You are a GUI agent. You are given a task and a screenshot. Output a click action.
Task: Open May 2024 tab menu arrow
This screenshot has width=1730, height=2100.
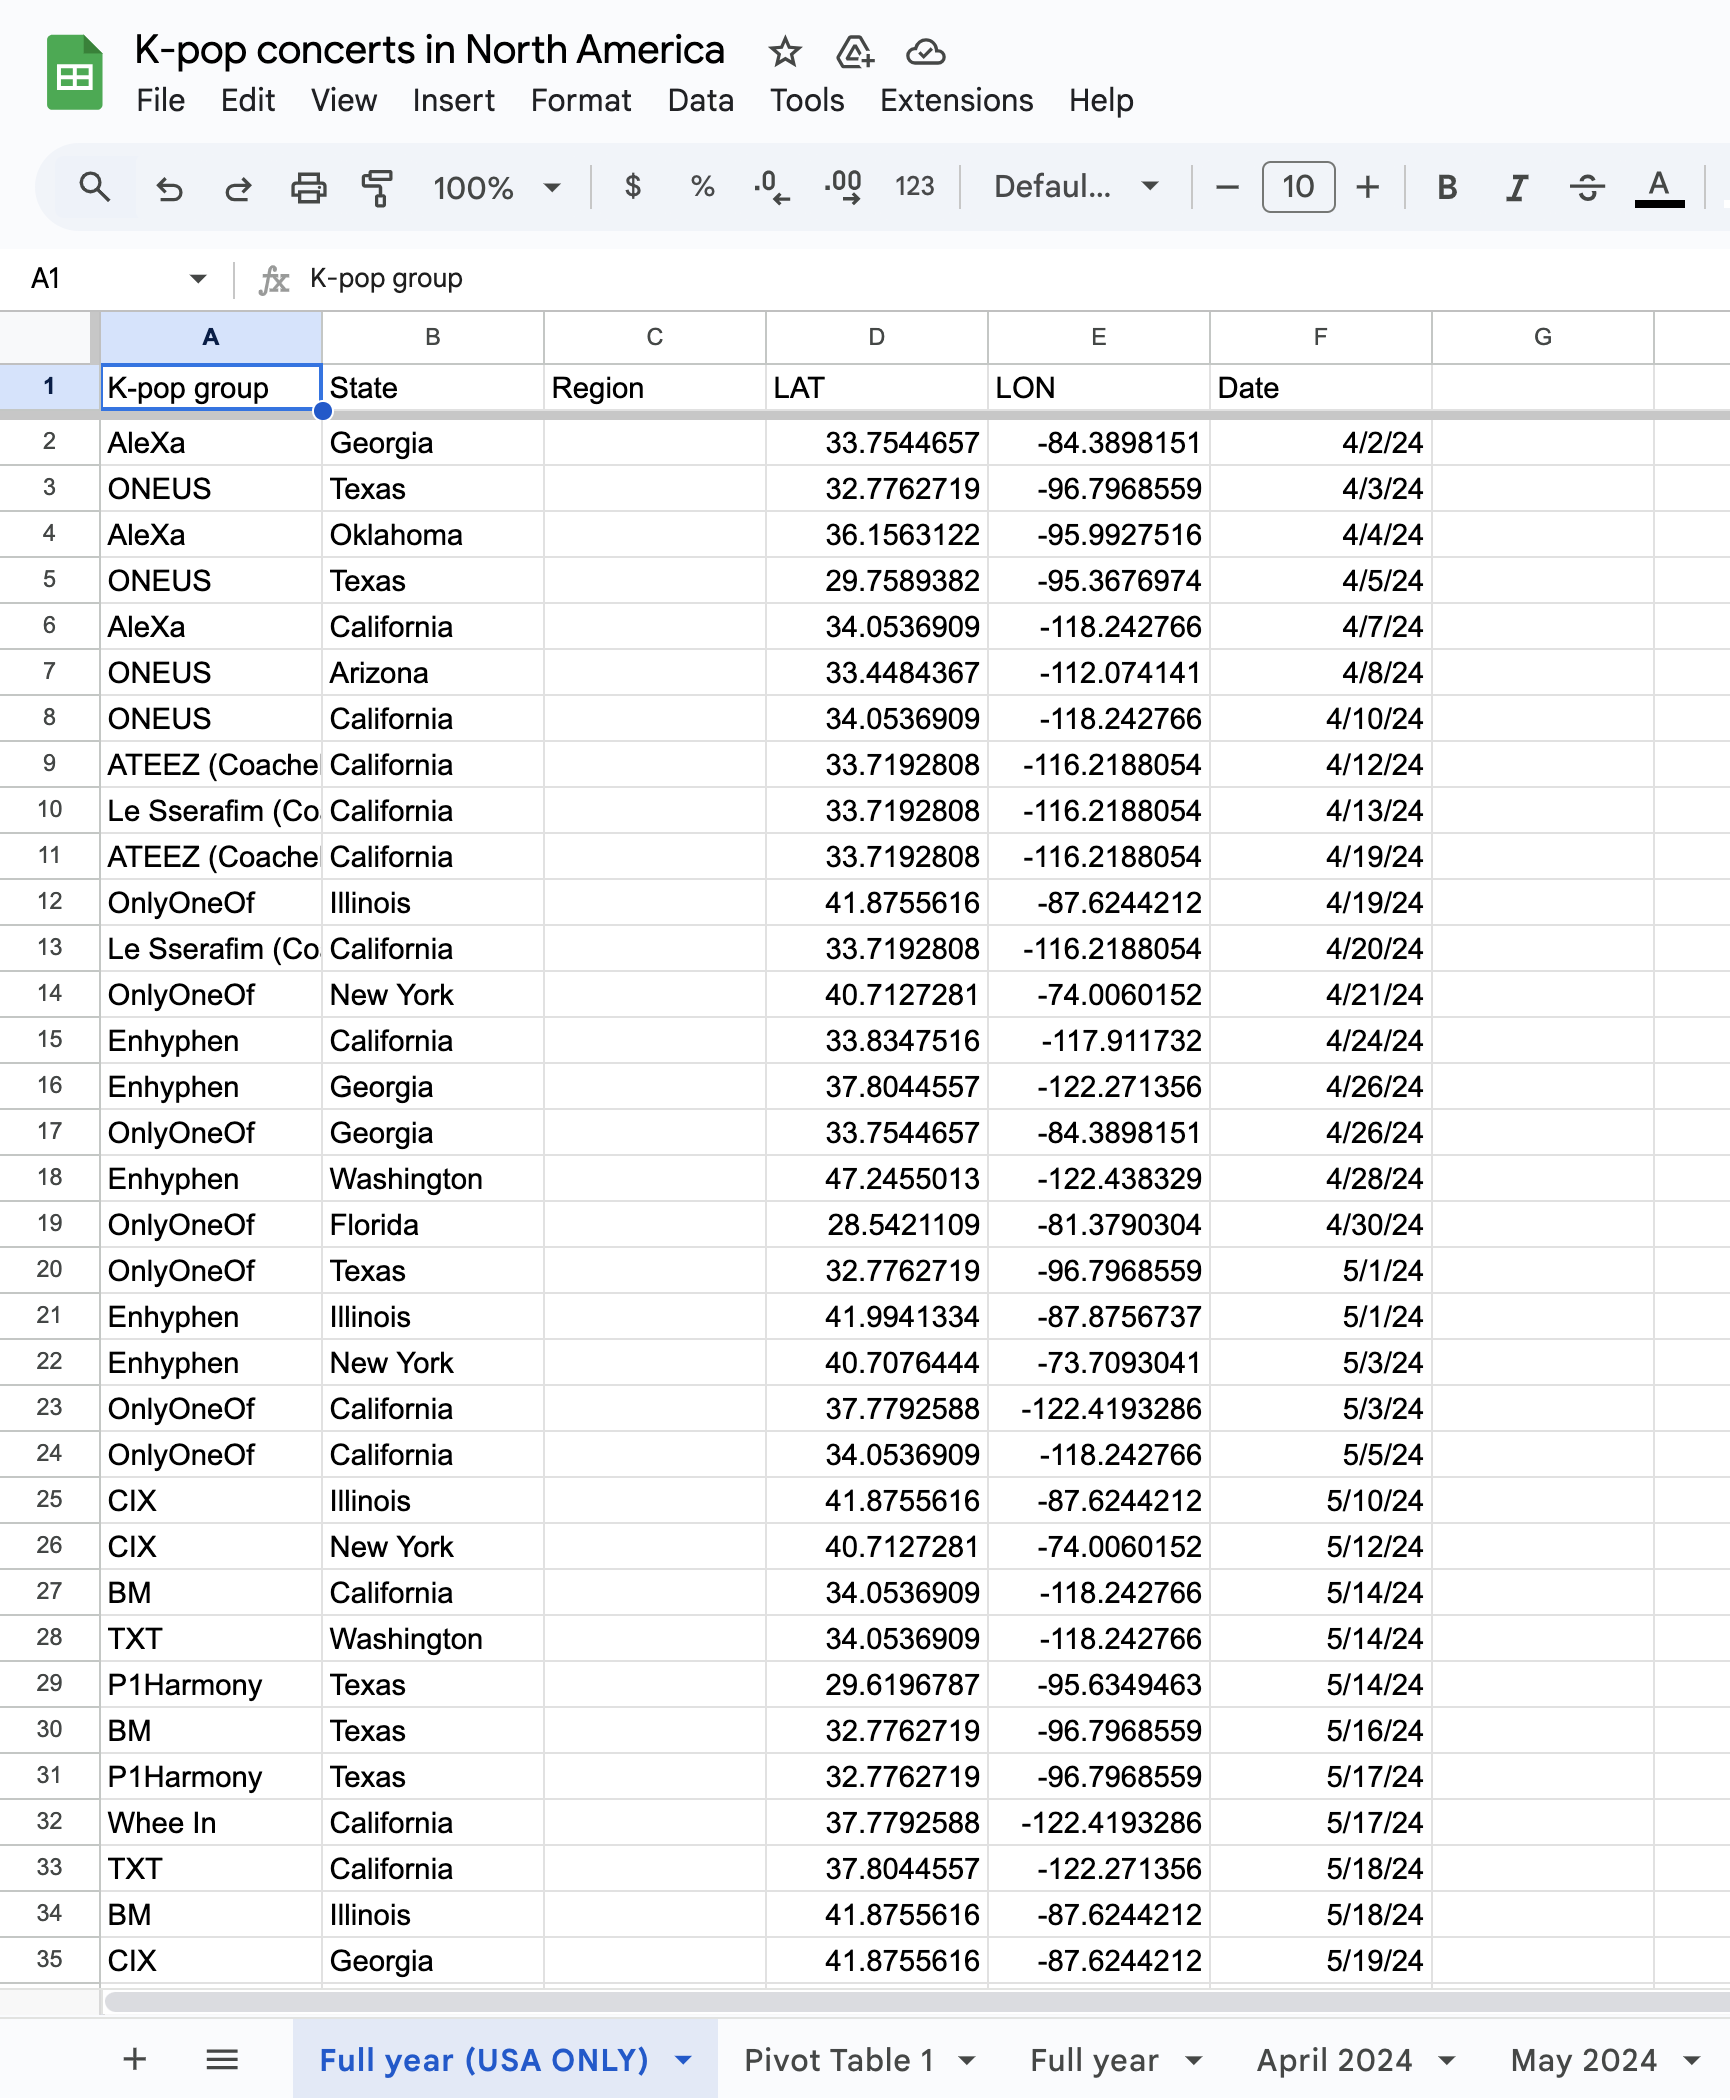pos(1692,2060)
